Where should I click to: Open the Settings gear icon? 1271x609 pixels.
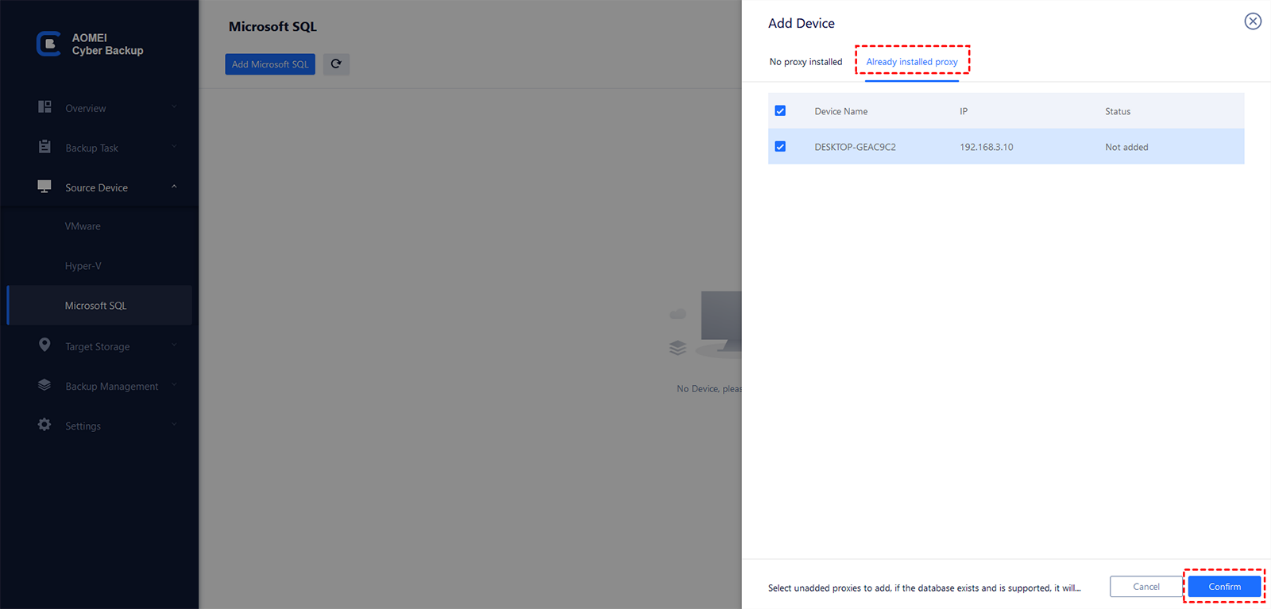click(44, 425)
